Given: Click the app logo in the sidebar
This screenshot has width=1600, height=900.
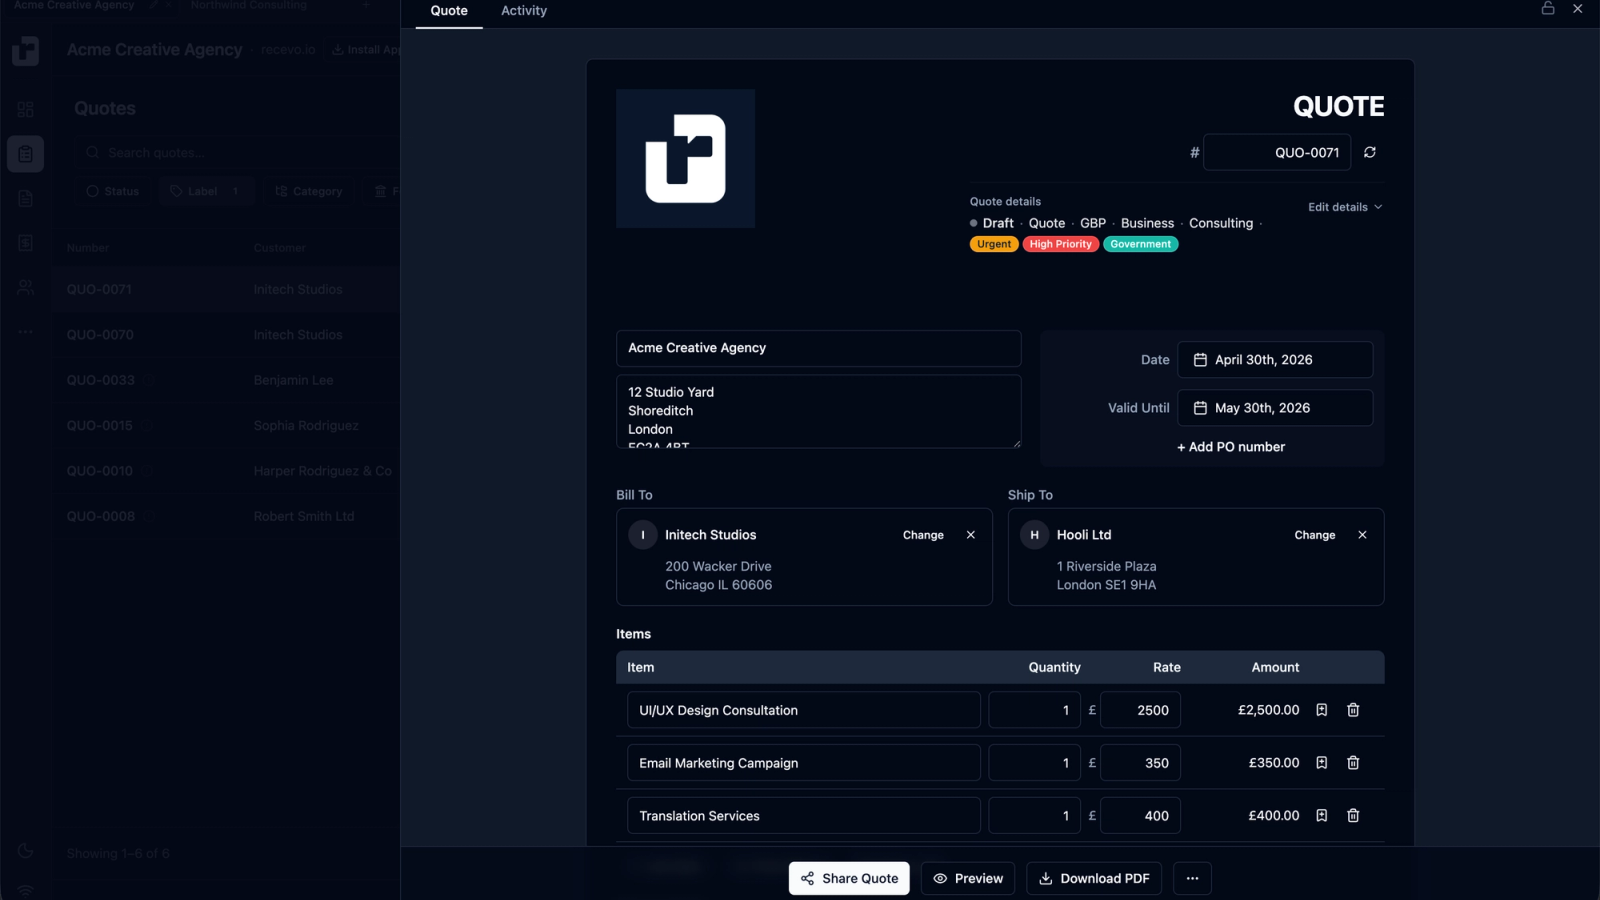Looking at the screenshot, I should 25,50.
